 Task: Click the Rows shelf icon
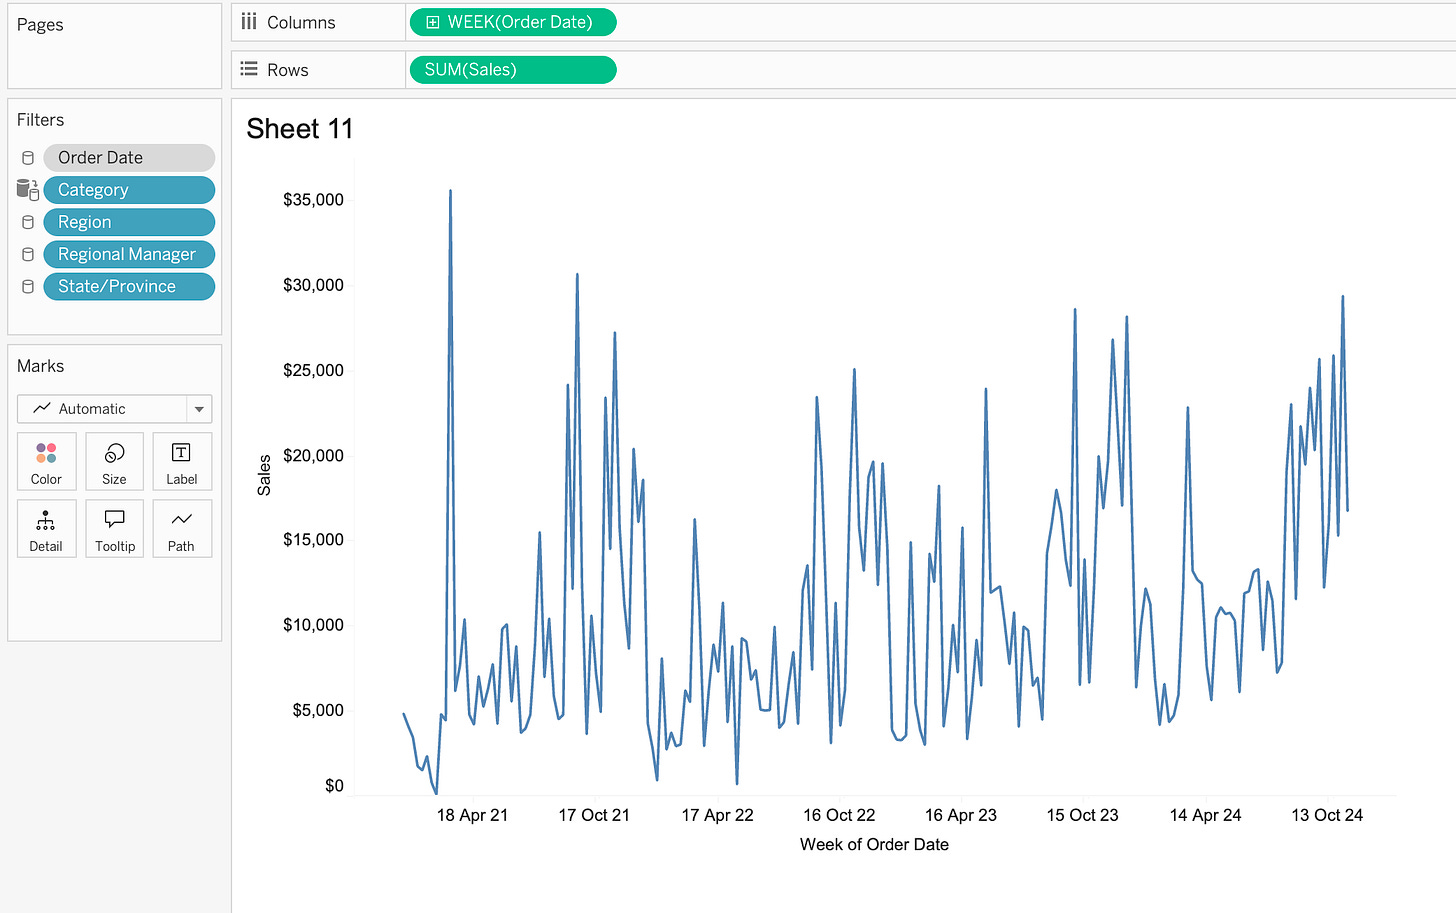(x=249, y=69)
